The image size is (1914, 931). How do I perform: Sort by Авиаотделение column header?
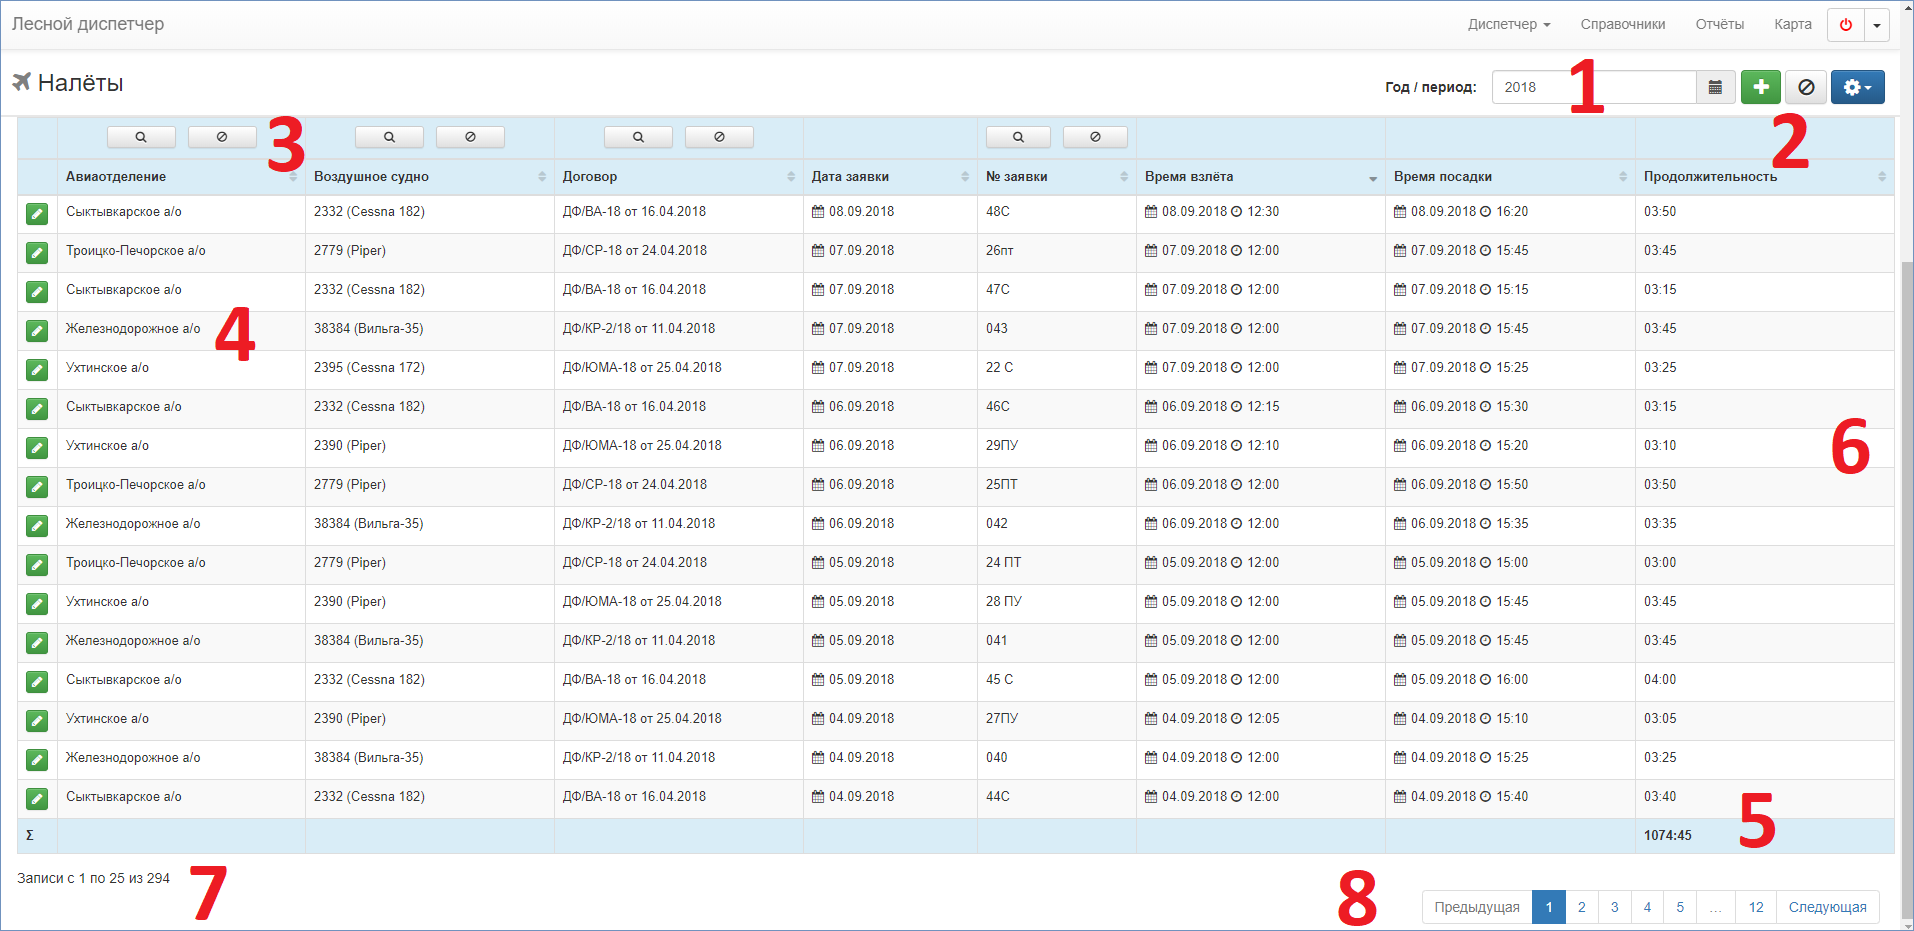[181, 177]
